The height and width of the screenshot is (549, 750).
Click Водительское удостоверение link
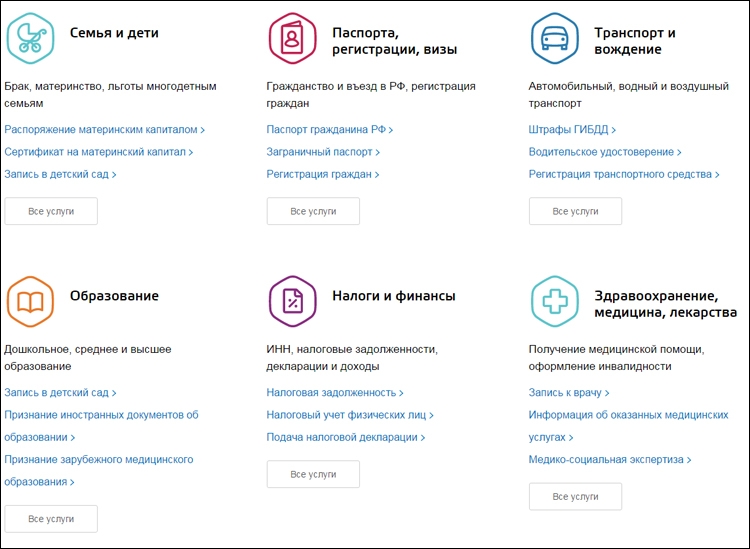pyautogui.click(x=605, y=152)
